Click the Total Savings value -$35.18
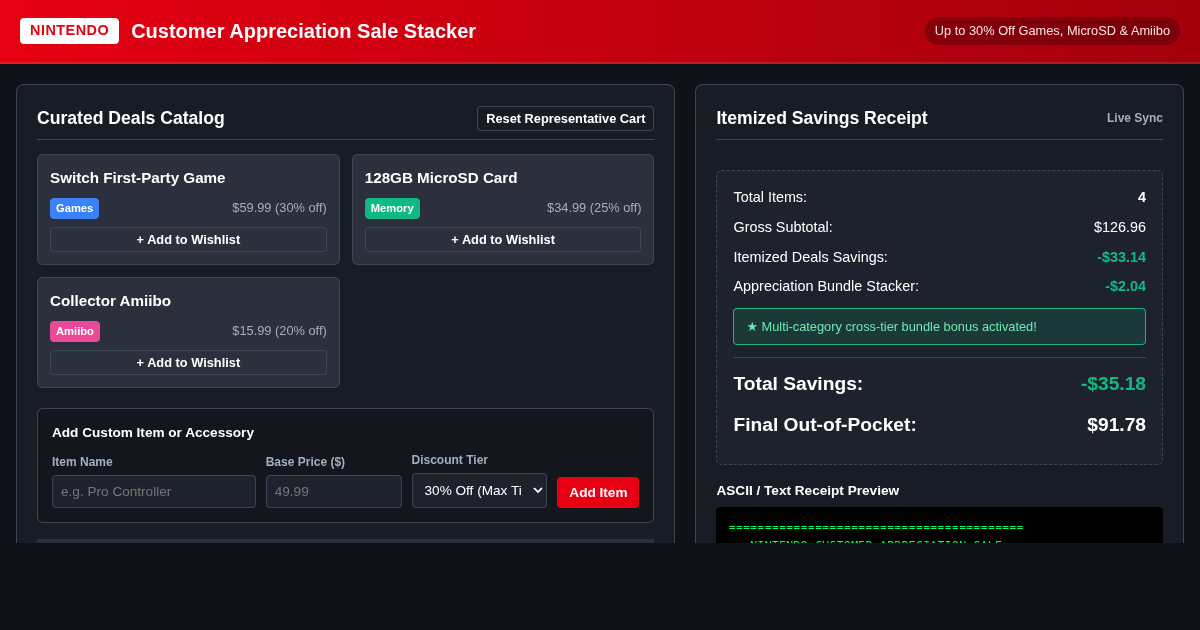This screenshot has height=630, width=1200. pos(1113,384)
